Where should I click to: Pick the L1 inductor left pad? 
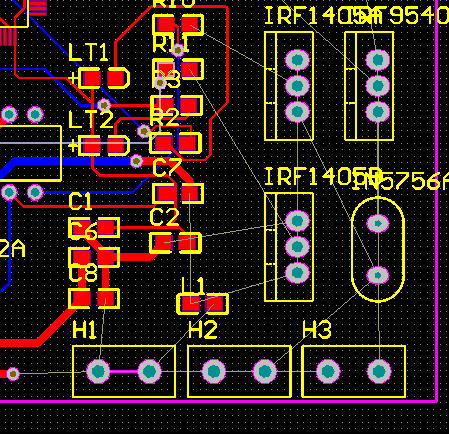[x=190, y=304]
